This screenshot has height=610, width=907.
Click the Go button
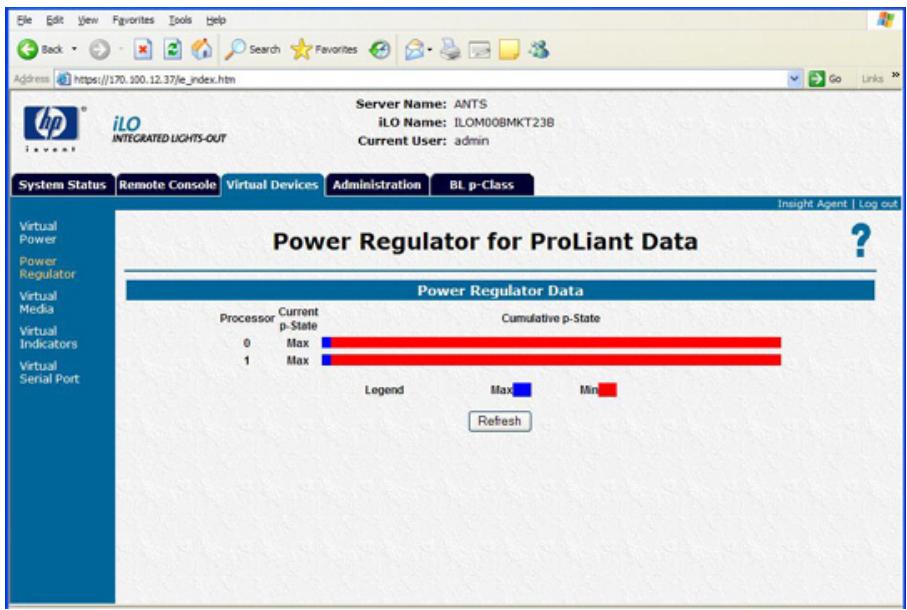pos(825,79)
